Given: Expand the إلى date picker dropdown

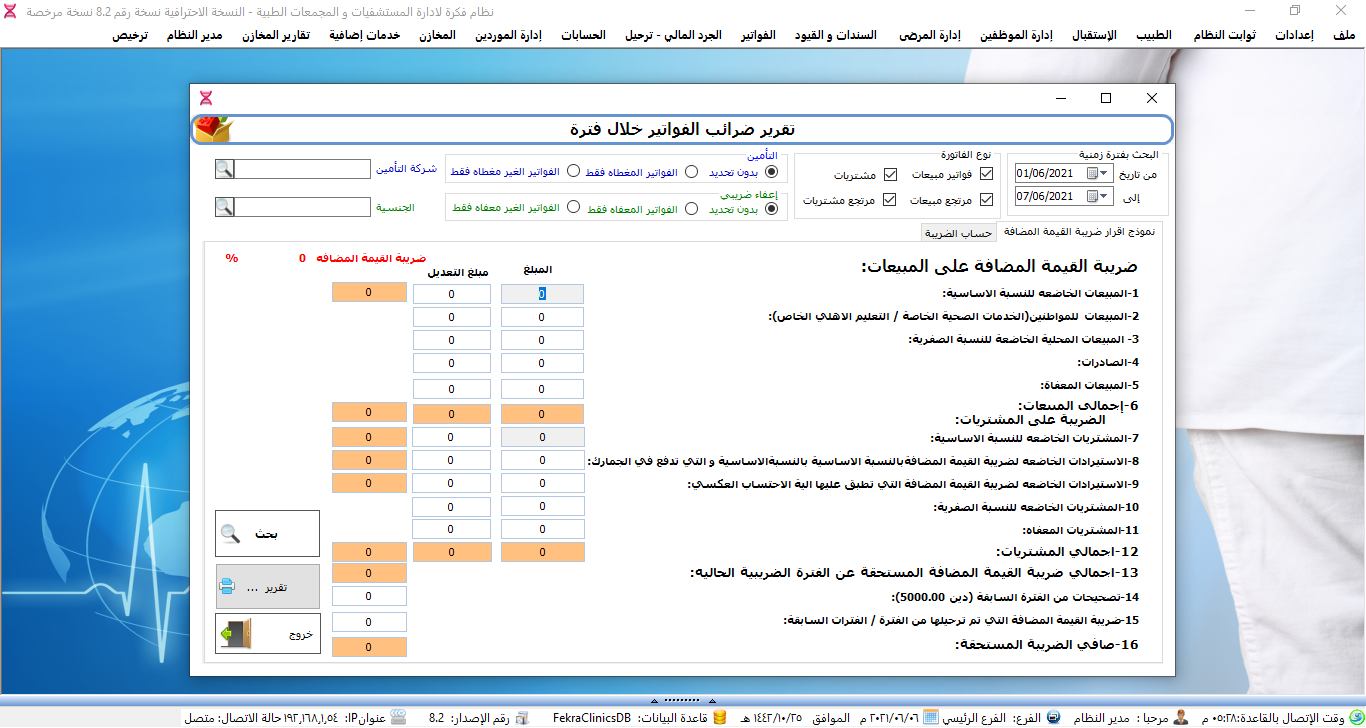Looking at the screenshot, I should 1104,196.
